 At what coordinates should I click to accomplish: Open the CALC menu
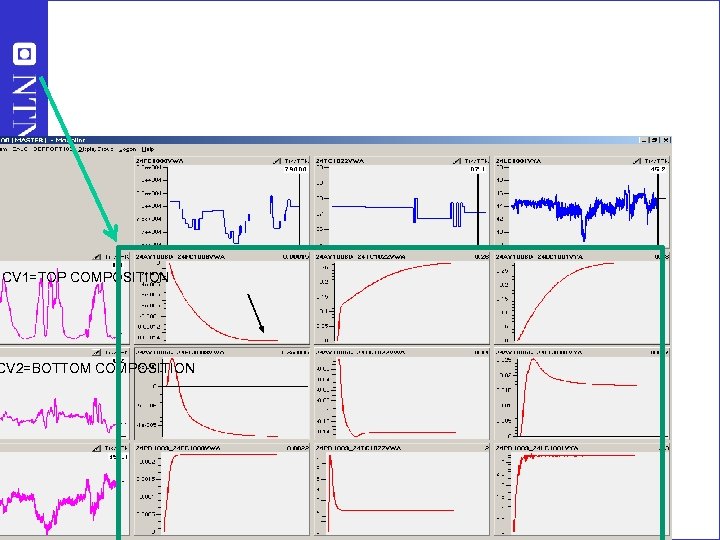click(x=20, y=149)
